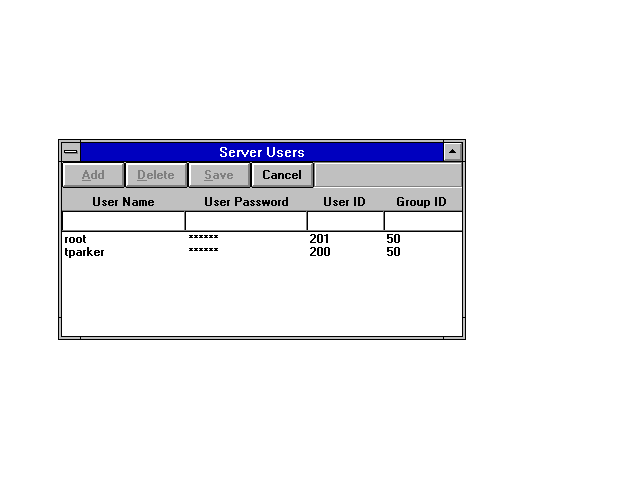The image size is (640, 480).
Task: Click the Save button
Action: (218, 175)
